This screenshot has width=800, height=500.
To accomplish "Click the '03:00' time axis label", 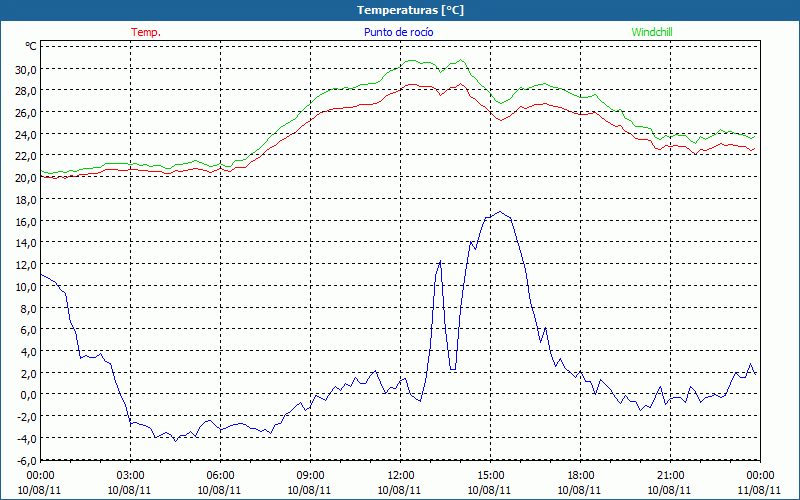I will coord(130,476).
